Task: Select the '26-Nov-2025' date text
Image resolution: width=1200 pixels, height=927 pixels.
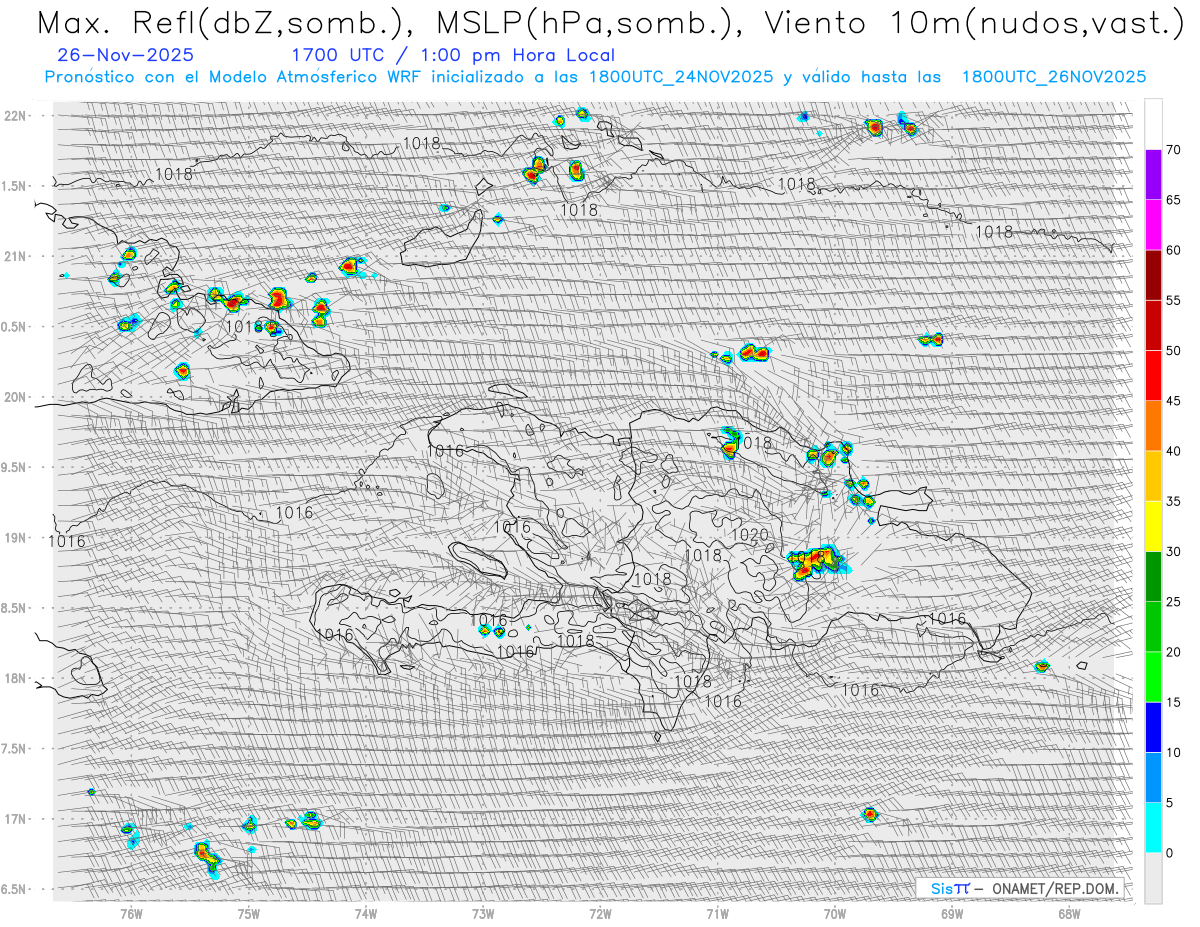Action: pyautogui.click(x=126, y=55)
